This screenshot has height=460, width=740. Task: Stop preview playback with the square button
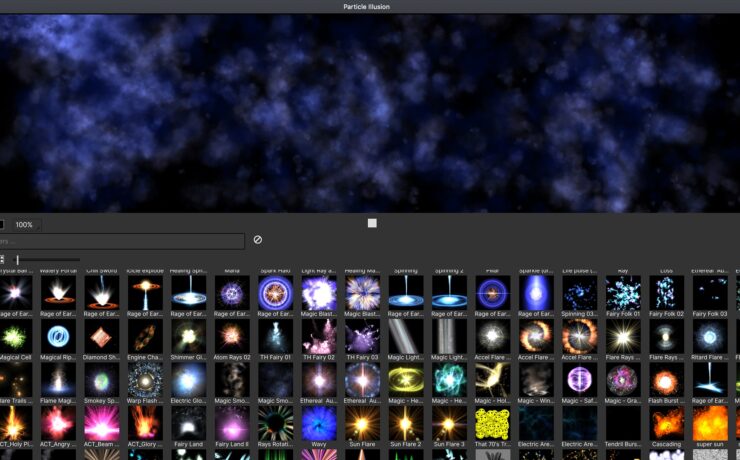click(372, 223)
